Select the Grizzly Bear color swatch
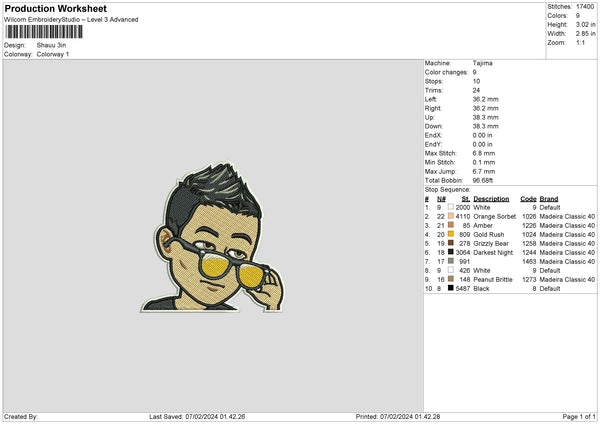 coord(451,243)
